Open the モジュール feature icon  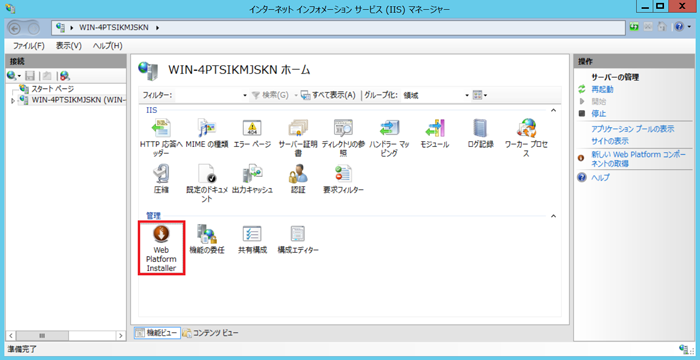[434, 129]
